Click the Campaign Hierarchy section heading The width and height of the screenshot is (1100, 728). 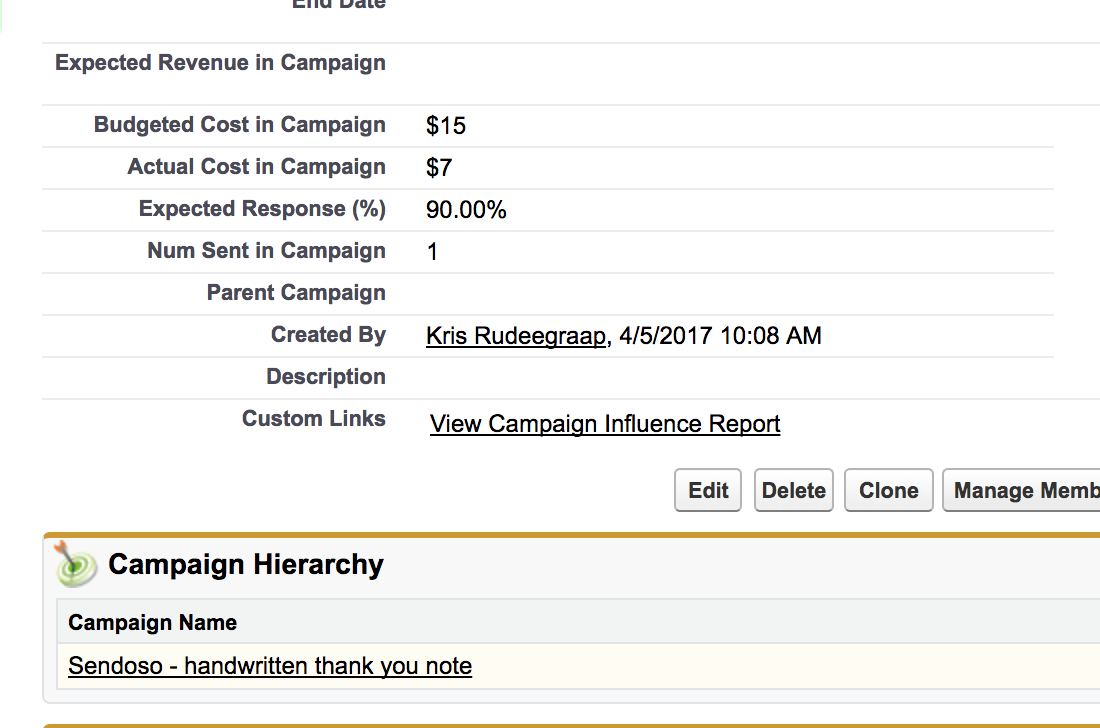(246, 565)
